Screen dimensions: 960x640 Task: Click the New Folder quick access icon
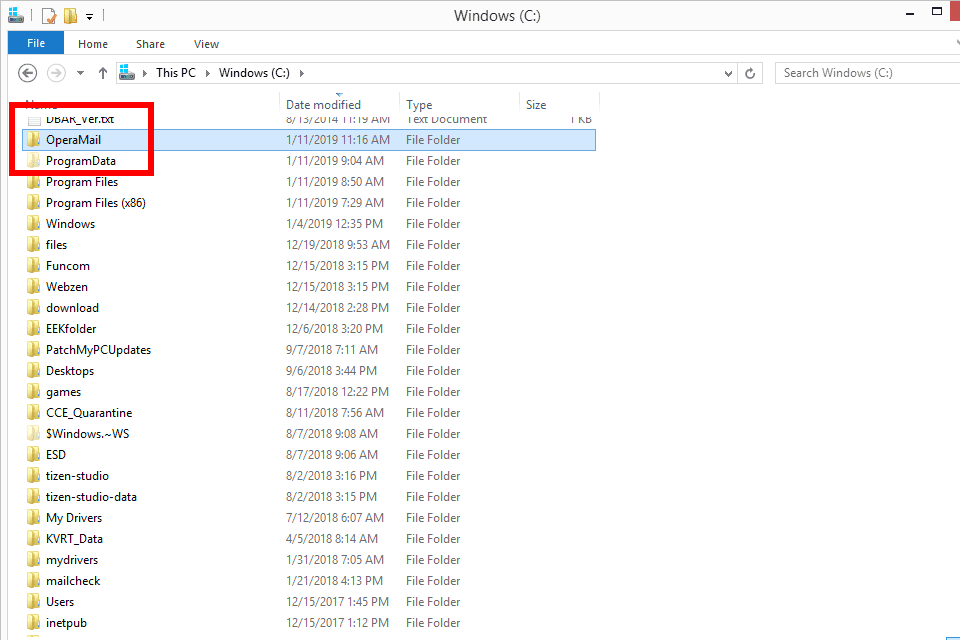pyautogui.click(x=70, y=15)
